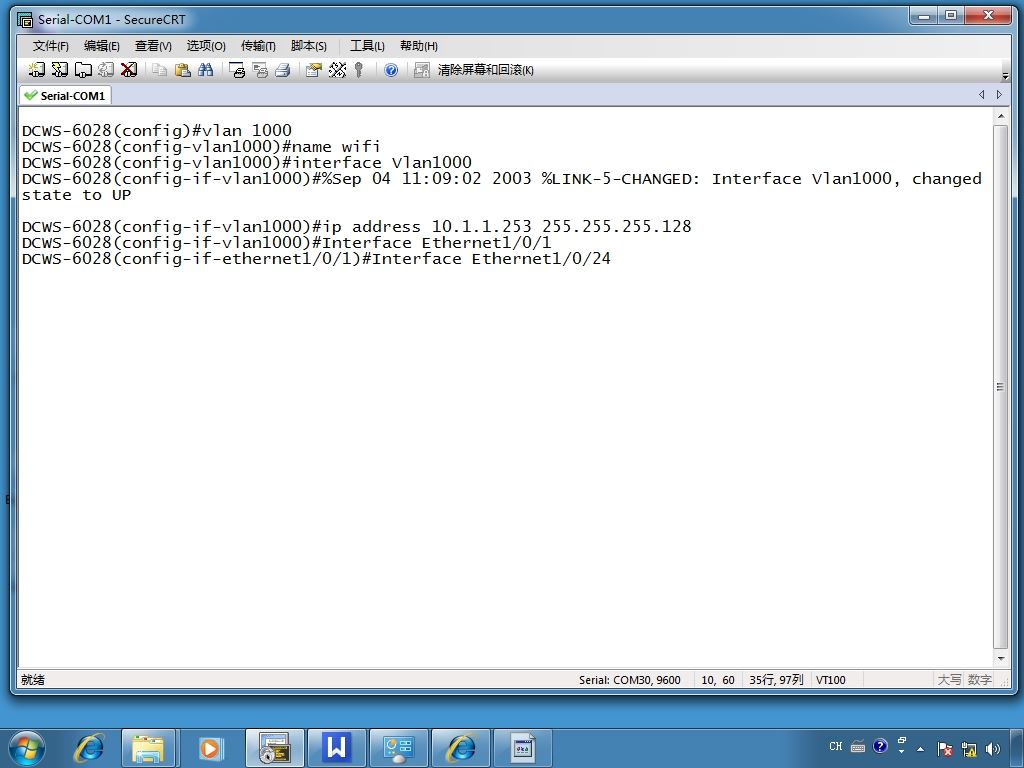Click the network tray icon
This screenshot has height=768, width=1024.
(x=969, y=749)
